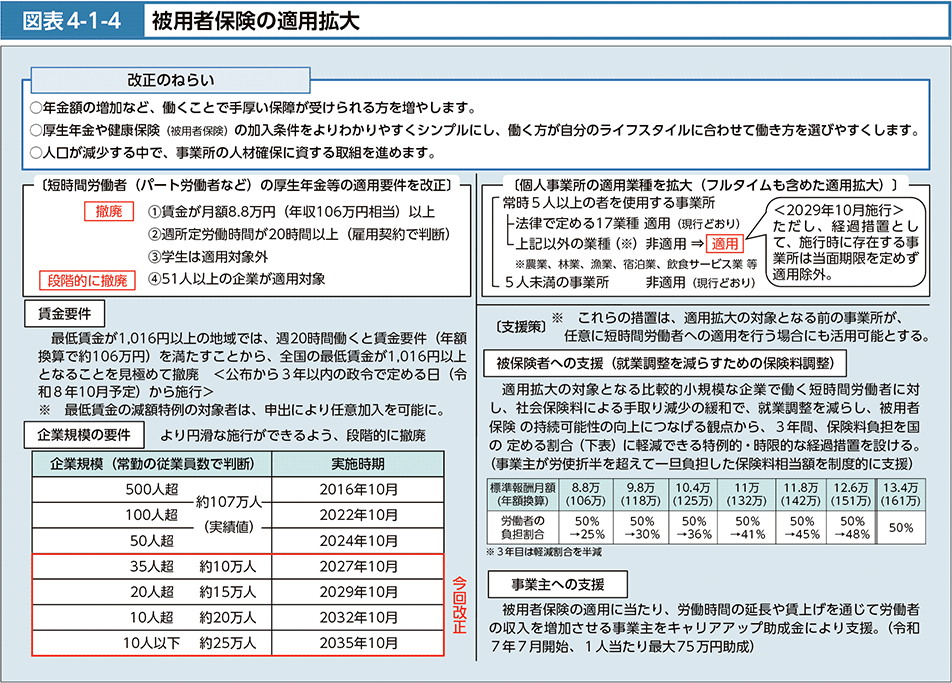Click the row text 10人以下 約25万人
This screenshot has width=952, height=683.
tap(189, 643)
